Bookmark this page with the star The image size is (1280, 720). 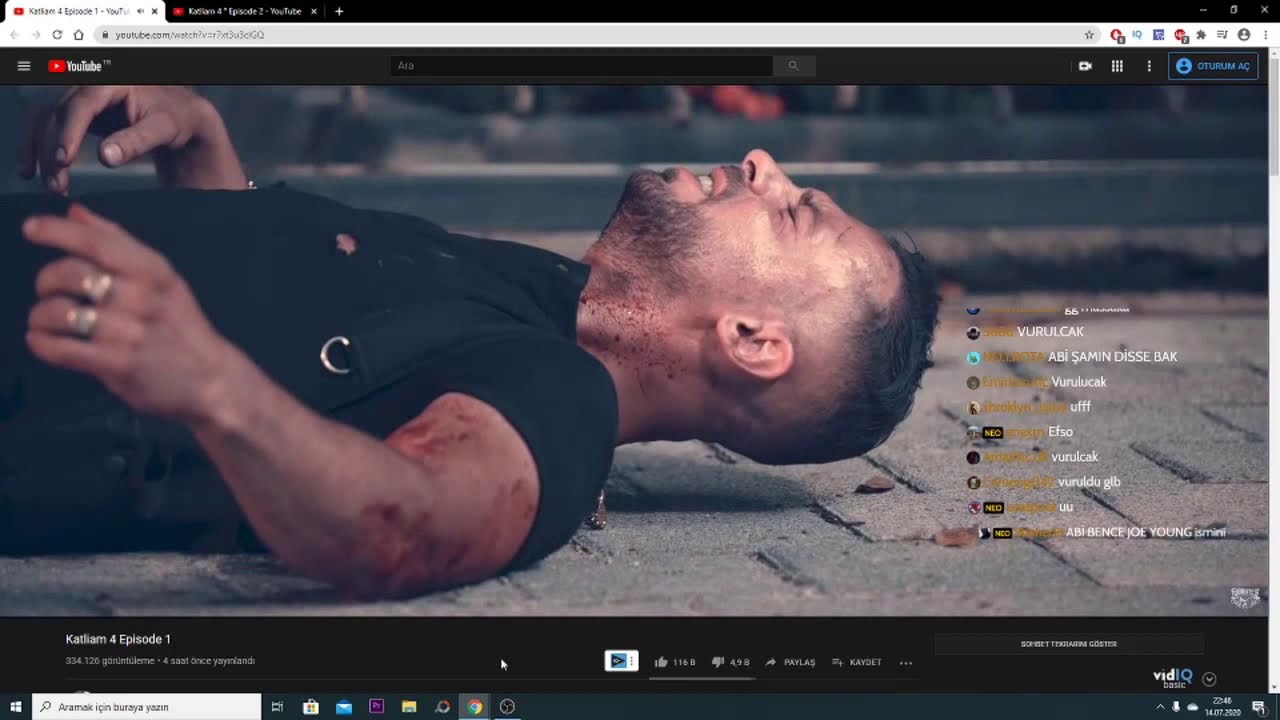tap(1089, 35)
